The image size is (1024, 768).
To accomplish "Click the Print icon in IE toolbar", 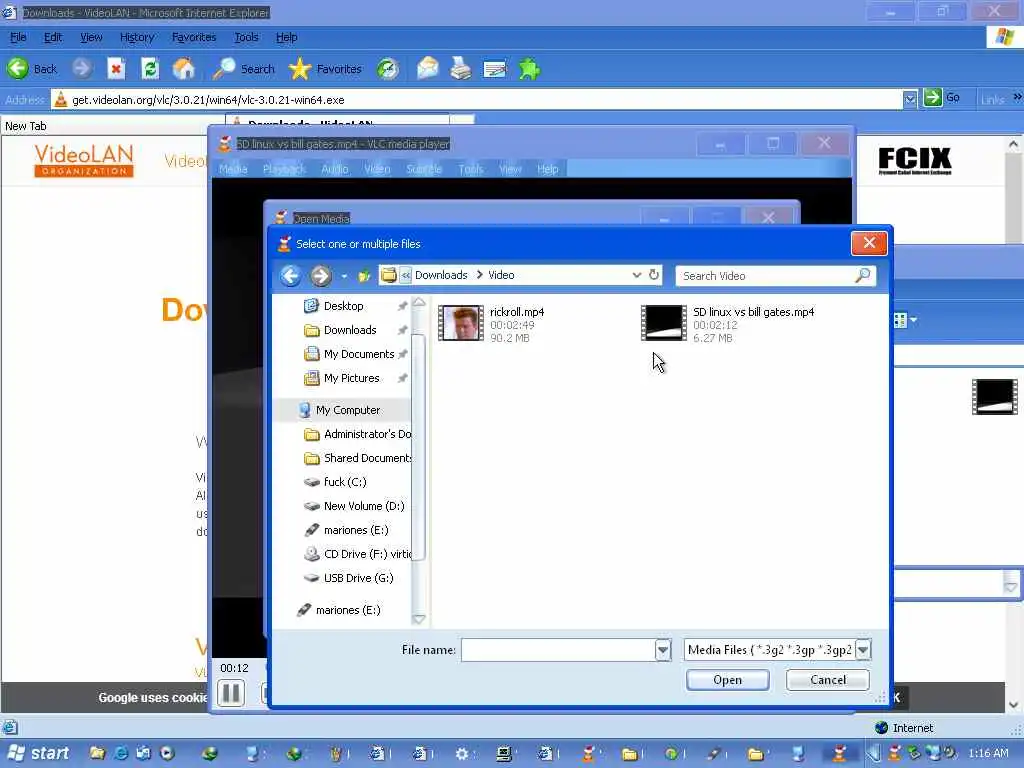I will 461,68.
